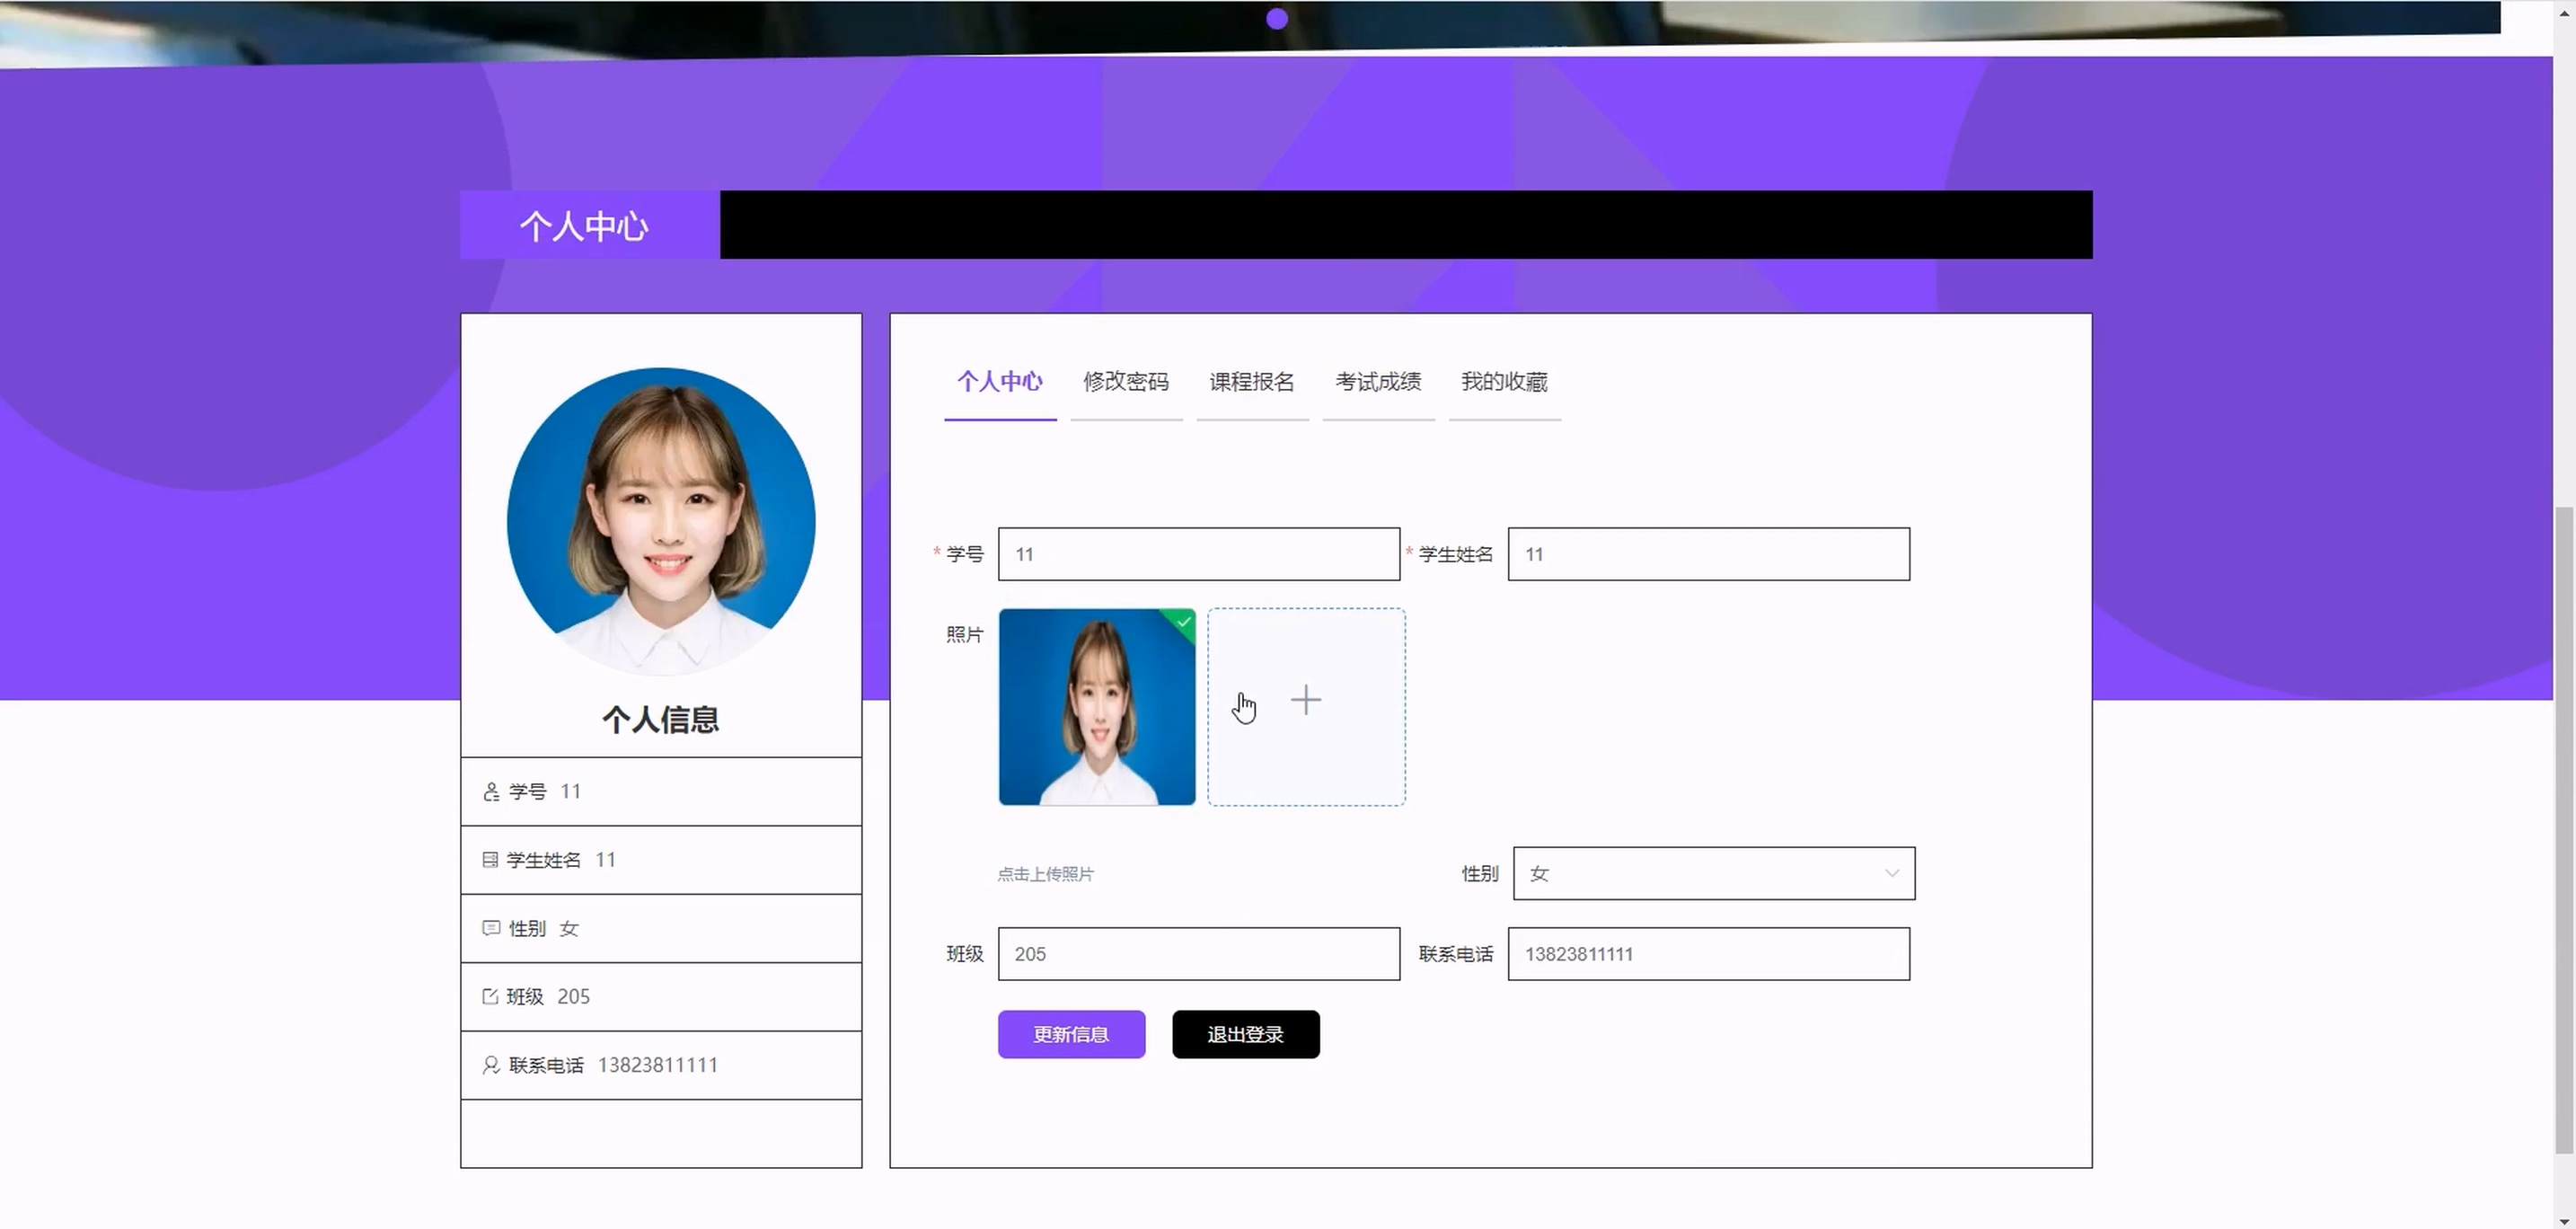Click the 退出登录 button
The height and width of the screenshot is (1229, 2576).
click(x=1245, y=1034)
